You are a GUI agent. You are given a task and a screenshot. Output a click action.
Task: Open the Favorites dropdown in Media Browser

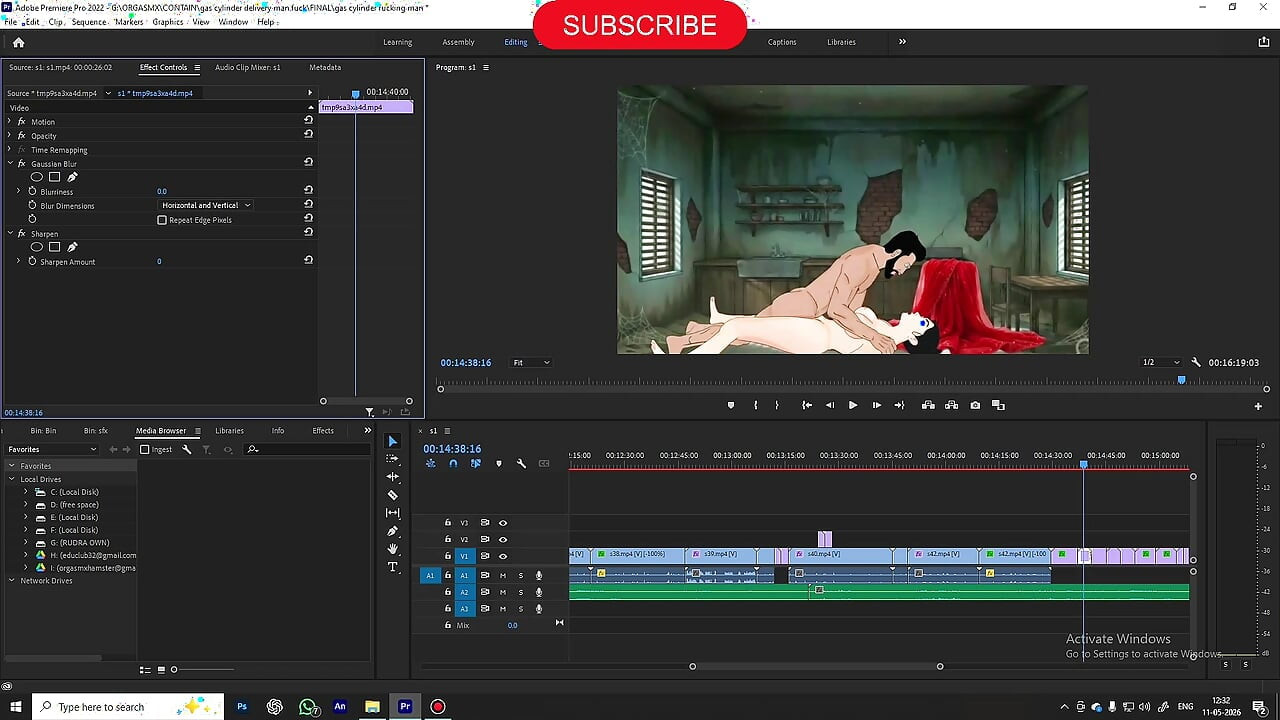(x=52, y=449)
